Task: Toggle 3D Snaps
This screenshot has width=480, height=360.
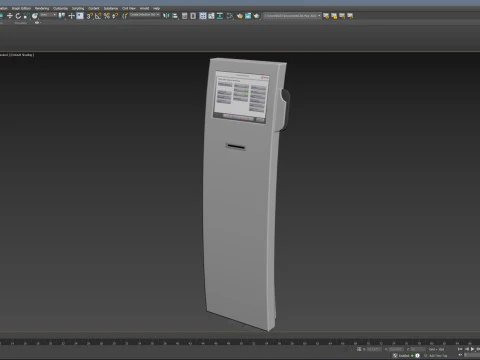Action: 90,16
